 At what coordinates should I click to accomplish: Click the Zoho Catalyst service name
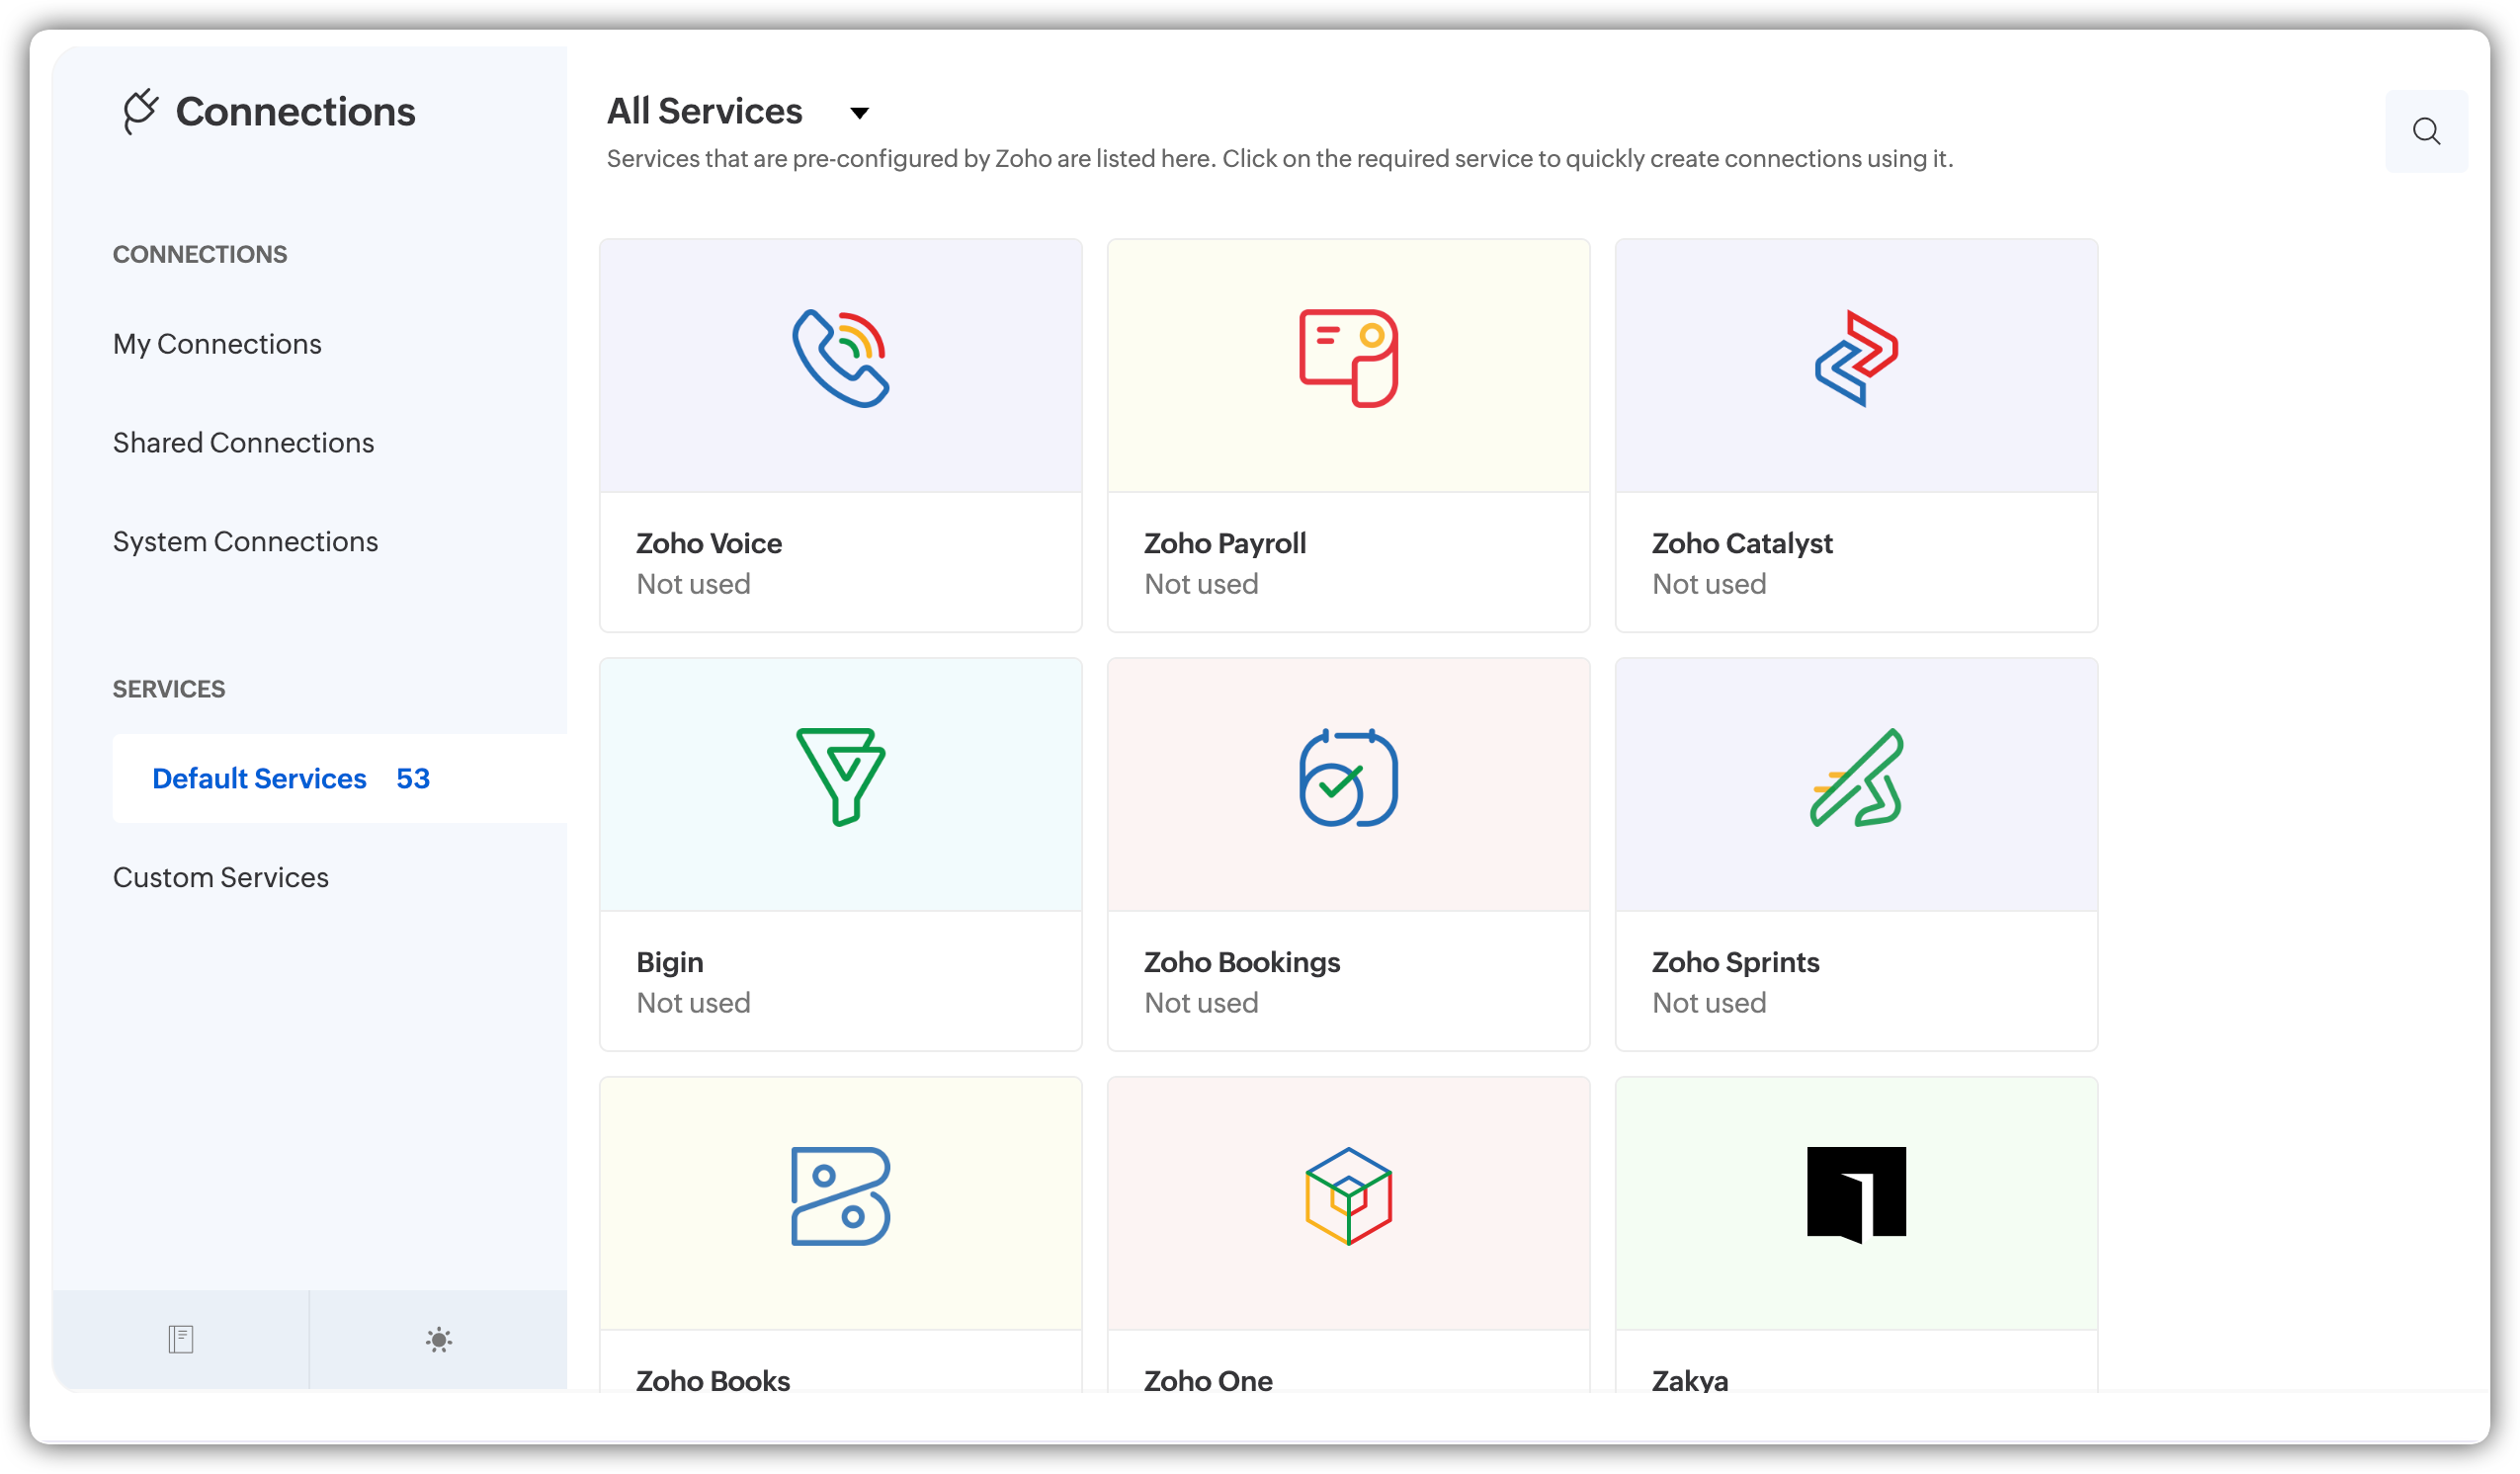[x=1741, y=543]
